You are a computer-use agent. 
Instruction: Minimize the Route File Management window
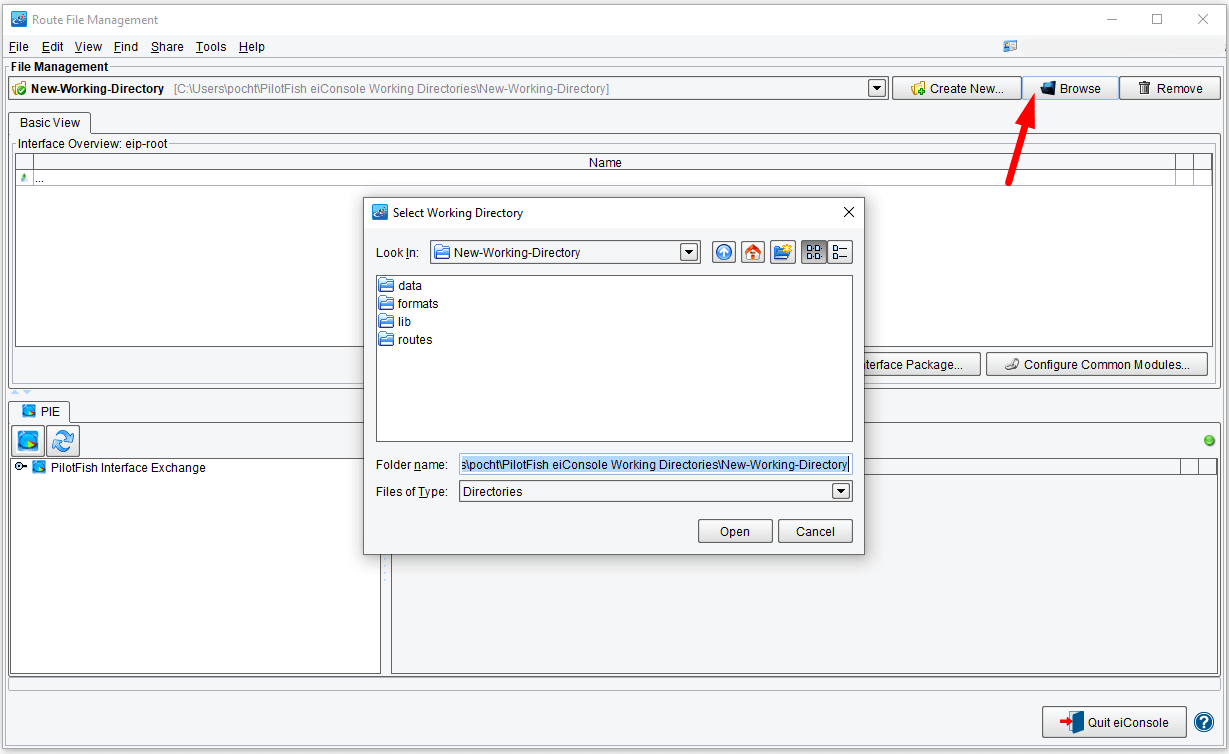tap(1111, 19)
